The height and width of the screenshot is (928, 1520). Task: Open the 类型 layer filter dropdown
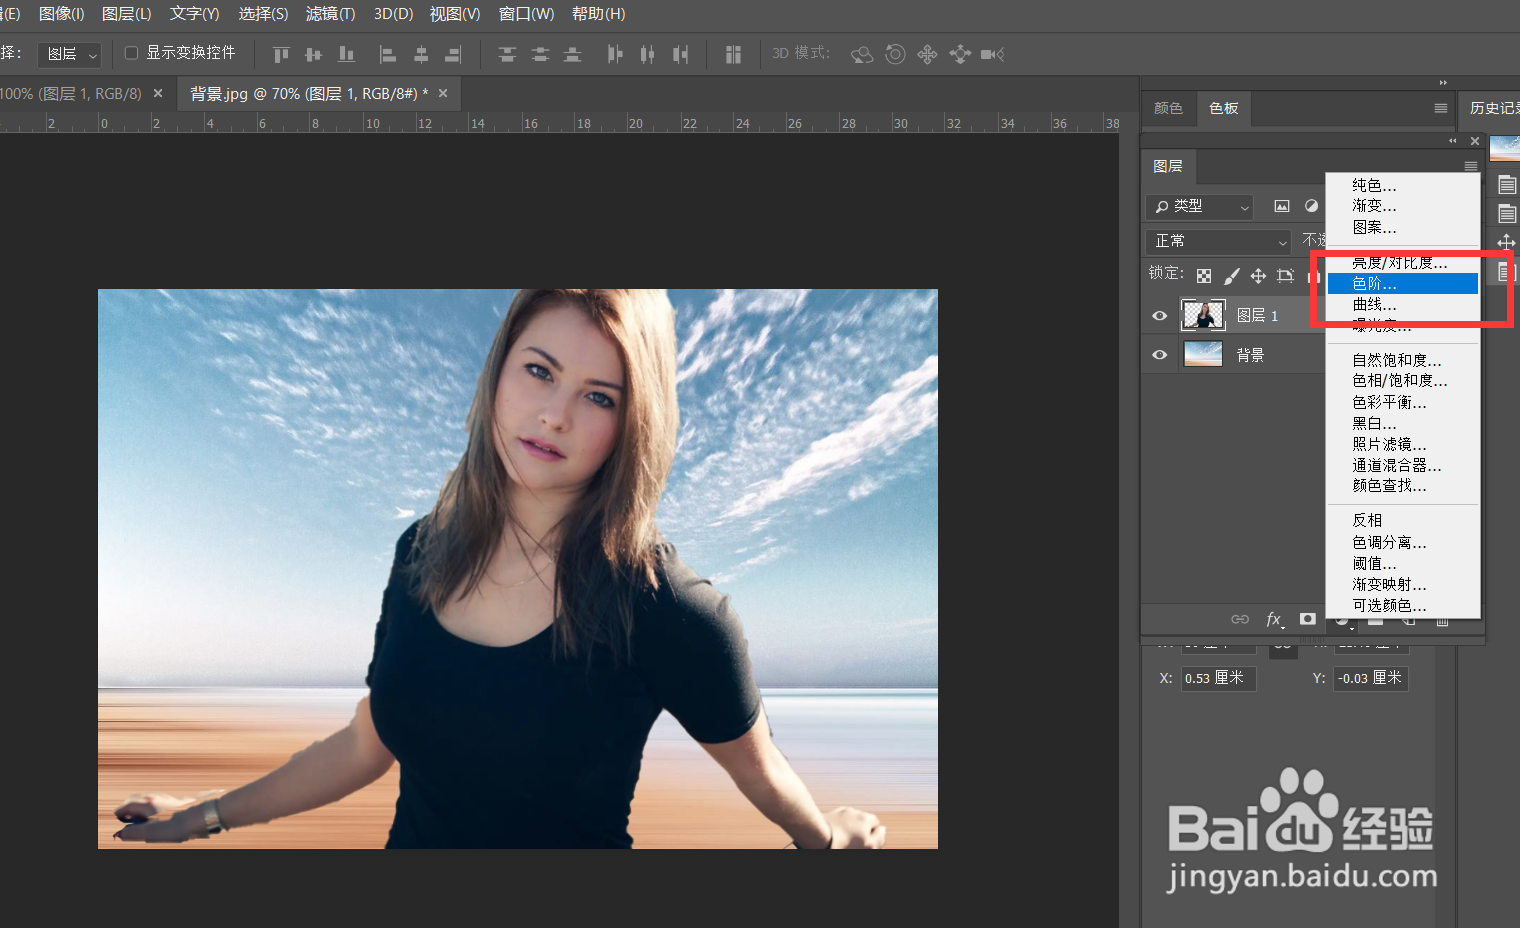tap(1200, 207)
